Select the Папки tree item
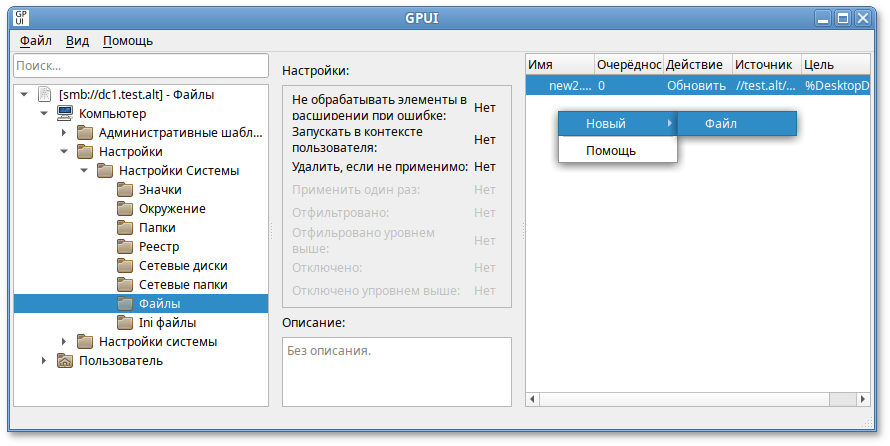Screen dimensions: 890x446 tap(157, 228)
